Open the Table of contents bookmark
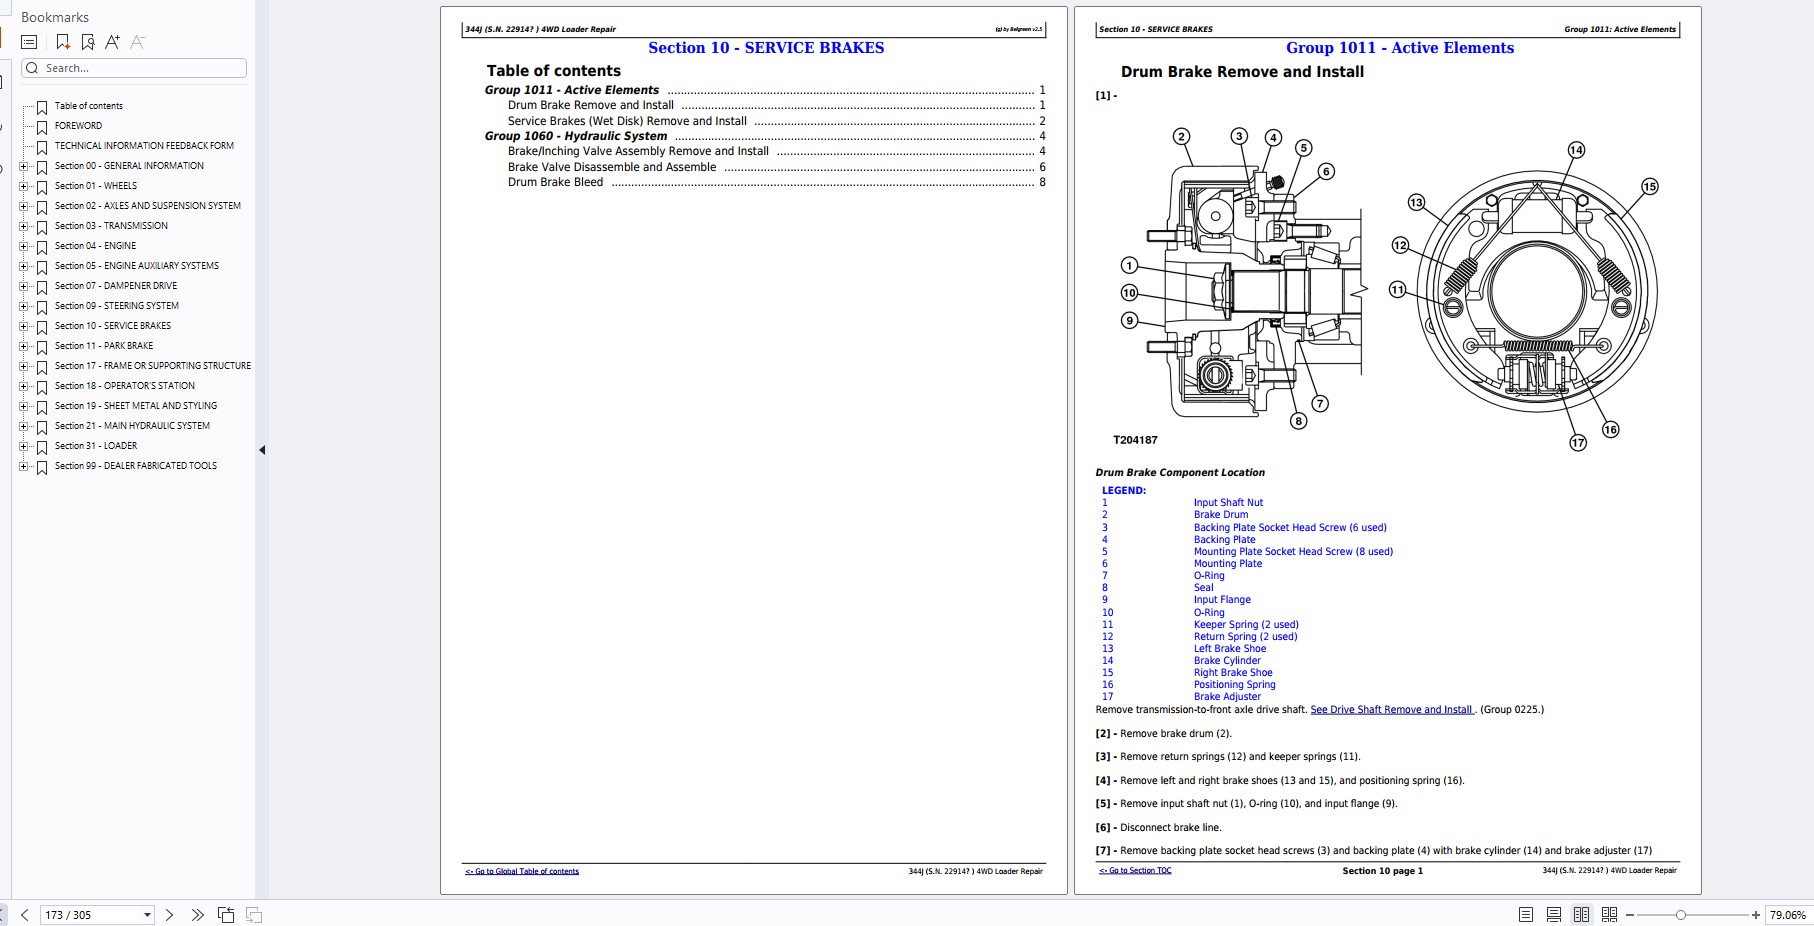Image resolution: width=1814 pixels, height=926 pixels. click(x=88, y=106)
